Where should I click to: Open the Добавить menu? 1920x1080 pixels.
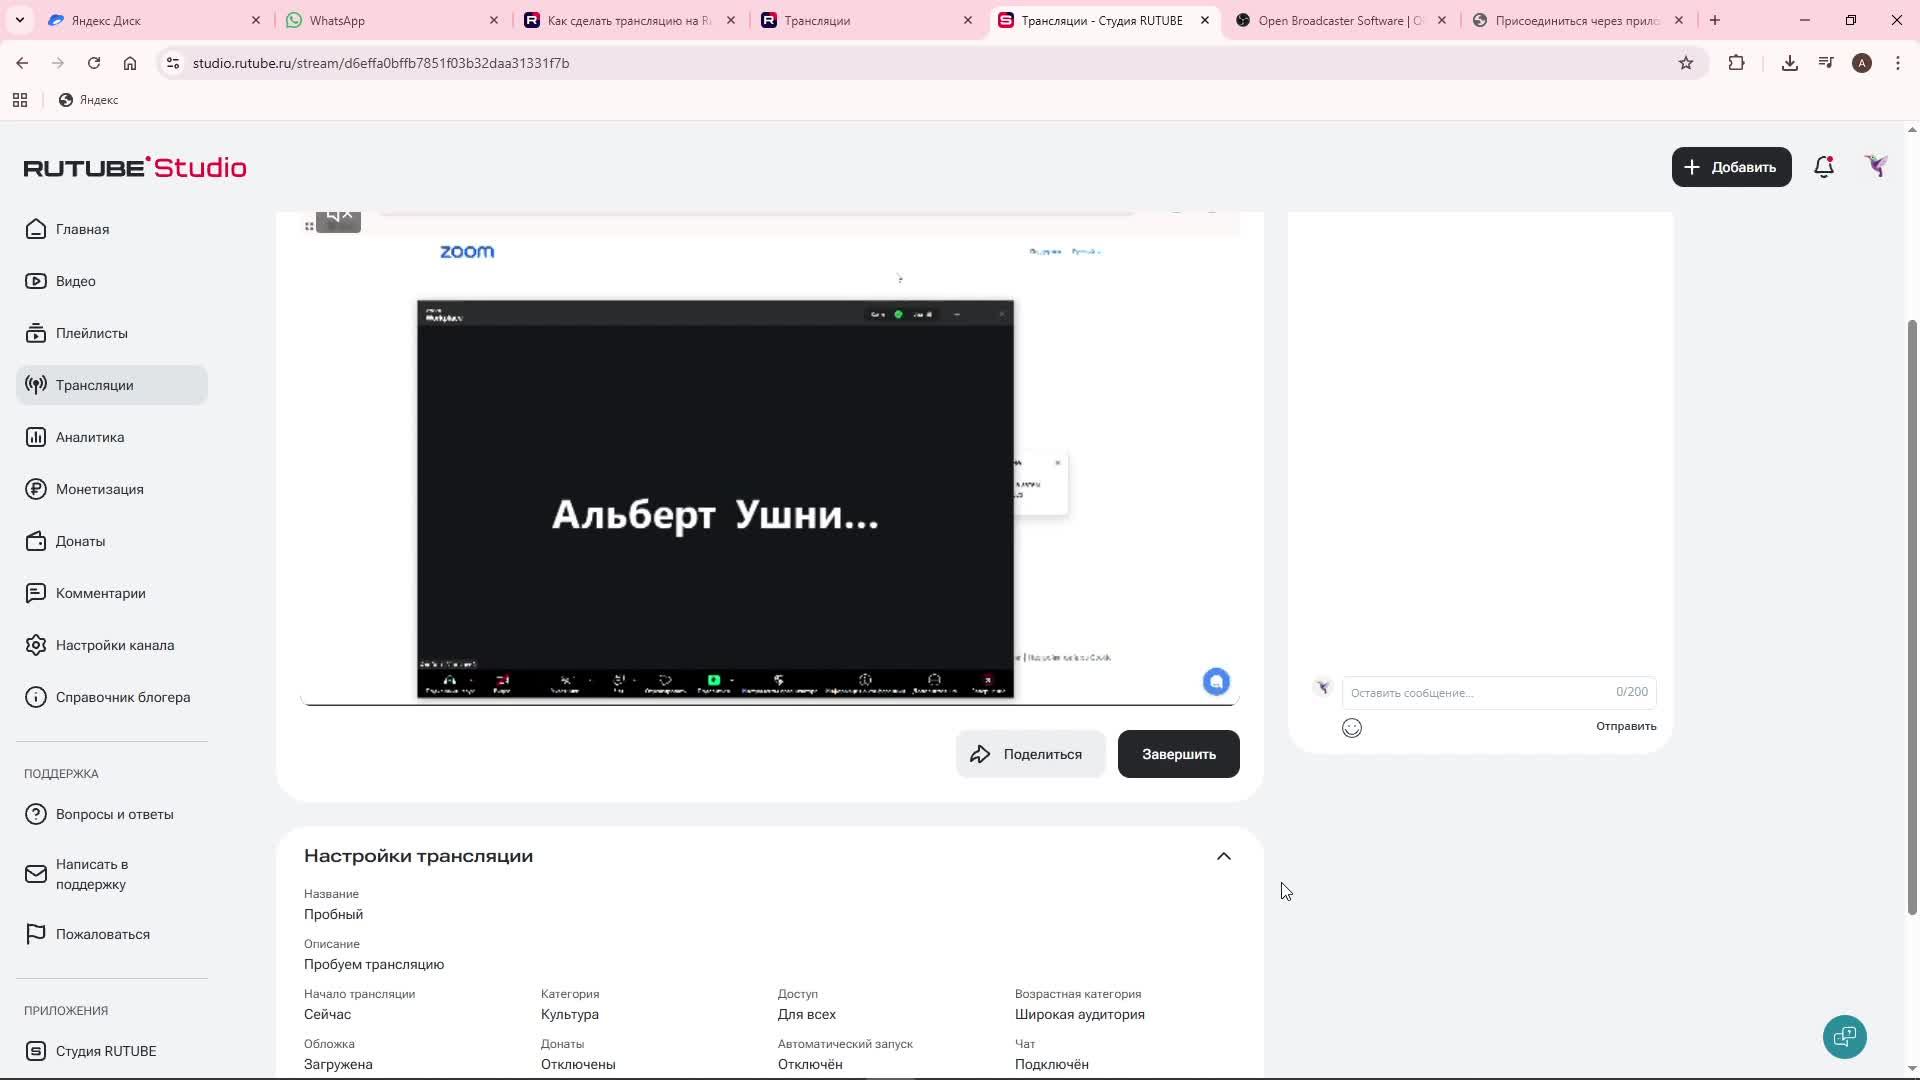[1731, 167]
